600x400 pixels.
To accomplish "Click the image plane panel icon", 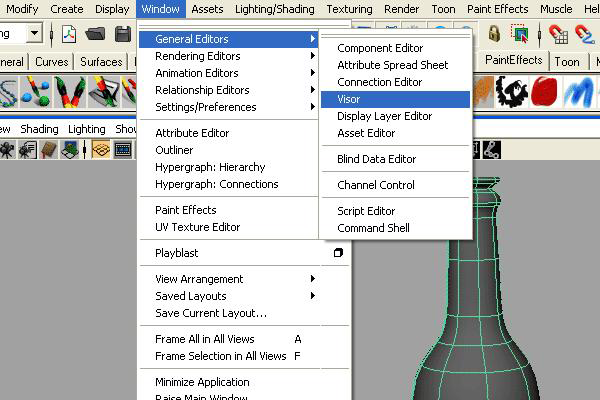I will coord(70,150).
